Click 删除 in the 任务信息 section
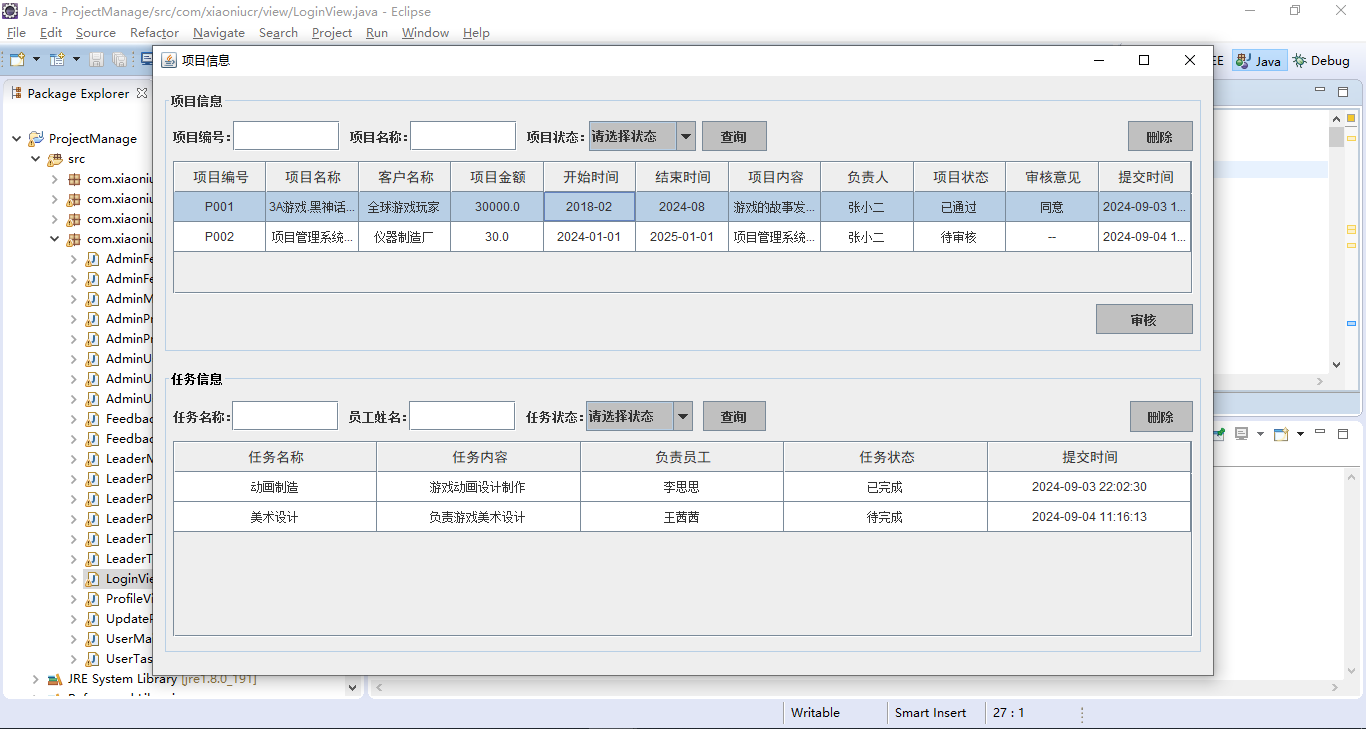 pos(1160,416)
